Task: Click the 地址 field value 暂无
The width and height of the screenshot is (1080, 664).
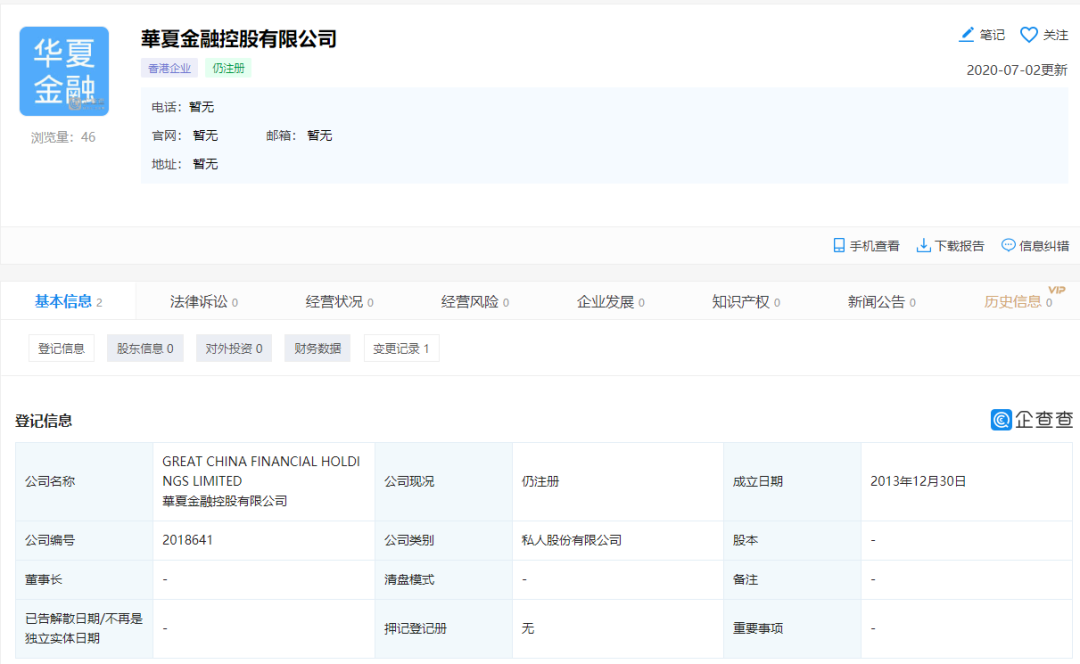Action: [205, 164]
